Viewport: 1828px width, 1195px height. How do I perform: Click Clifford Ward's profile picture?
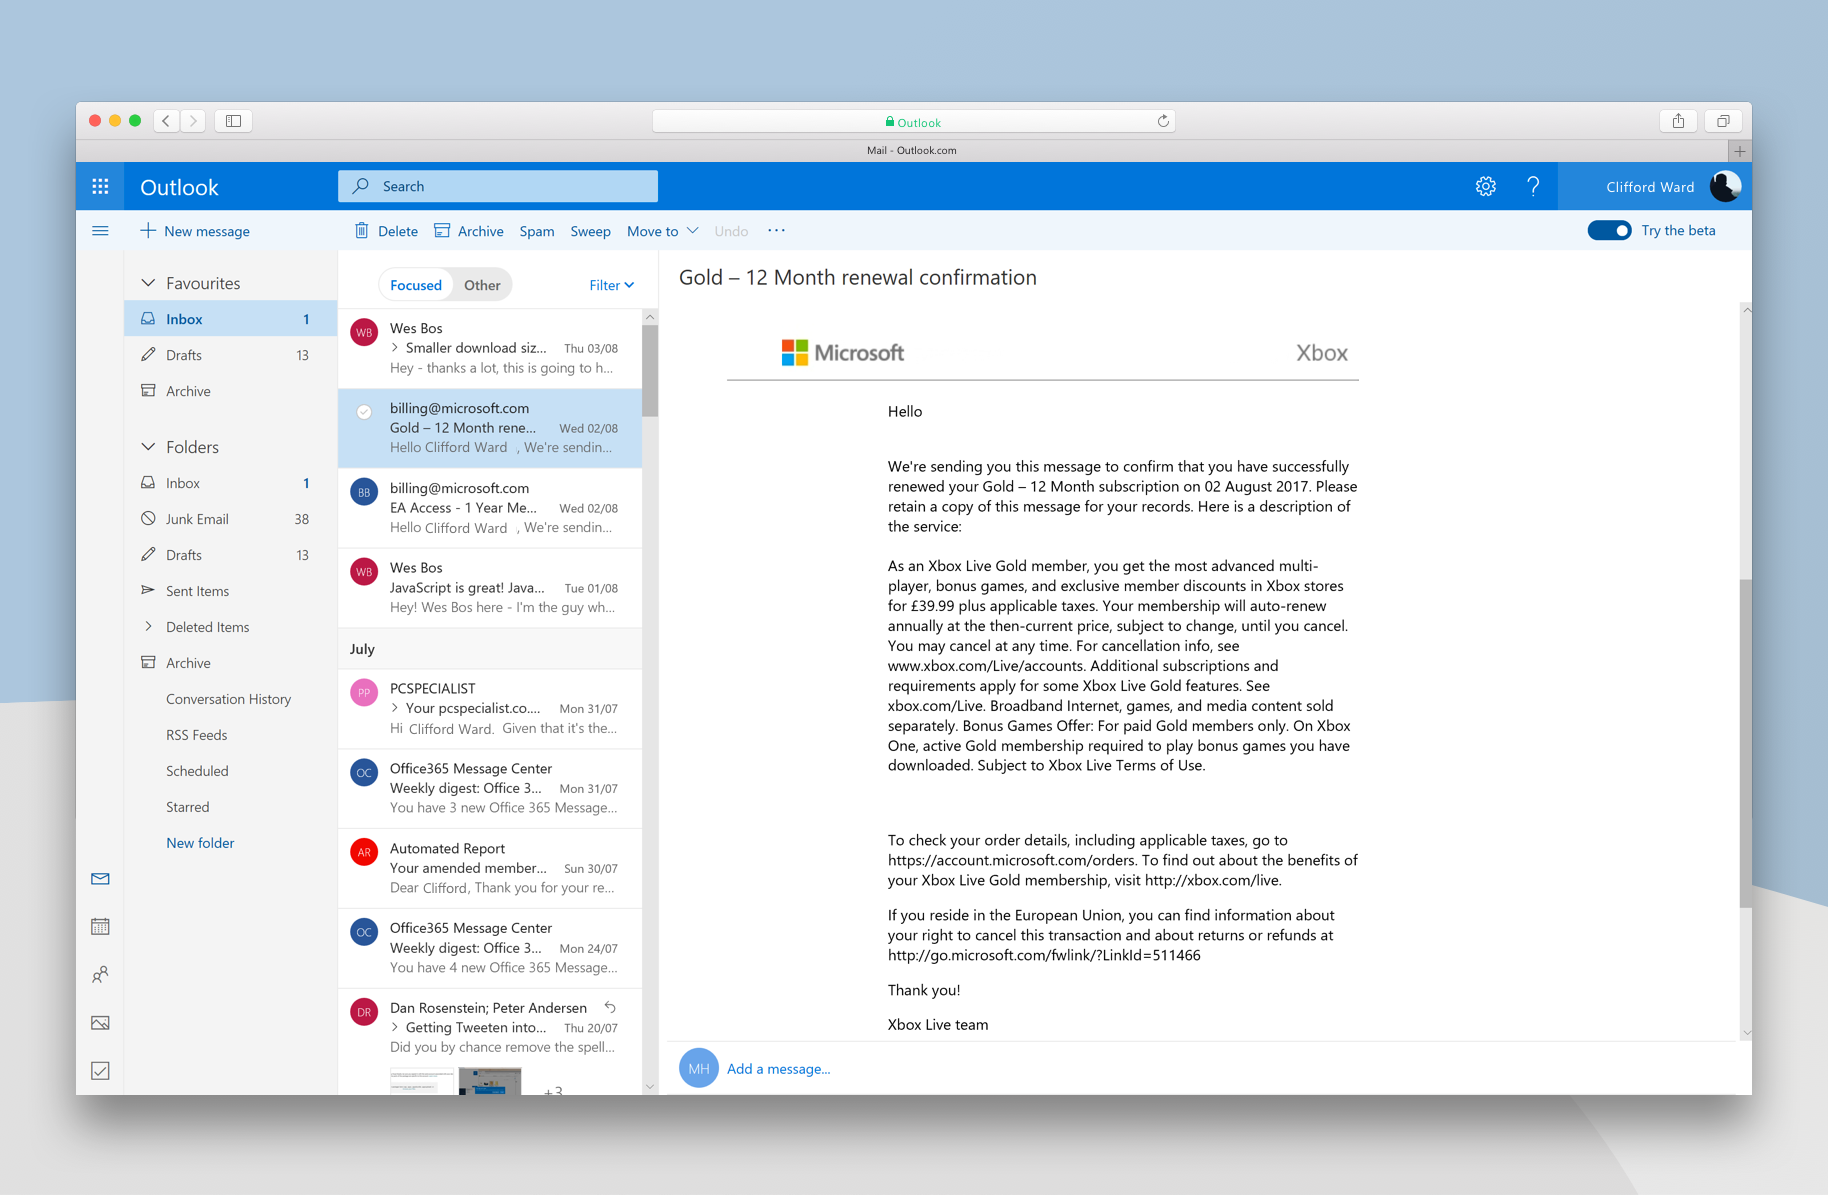click(1726, 186)
